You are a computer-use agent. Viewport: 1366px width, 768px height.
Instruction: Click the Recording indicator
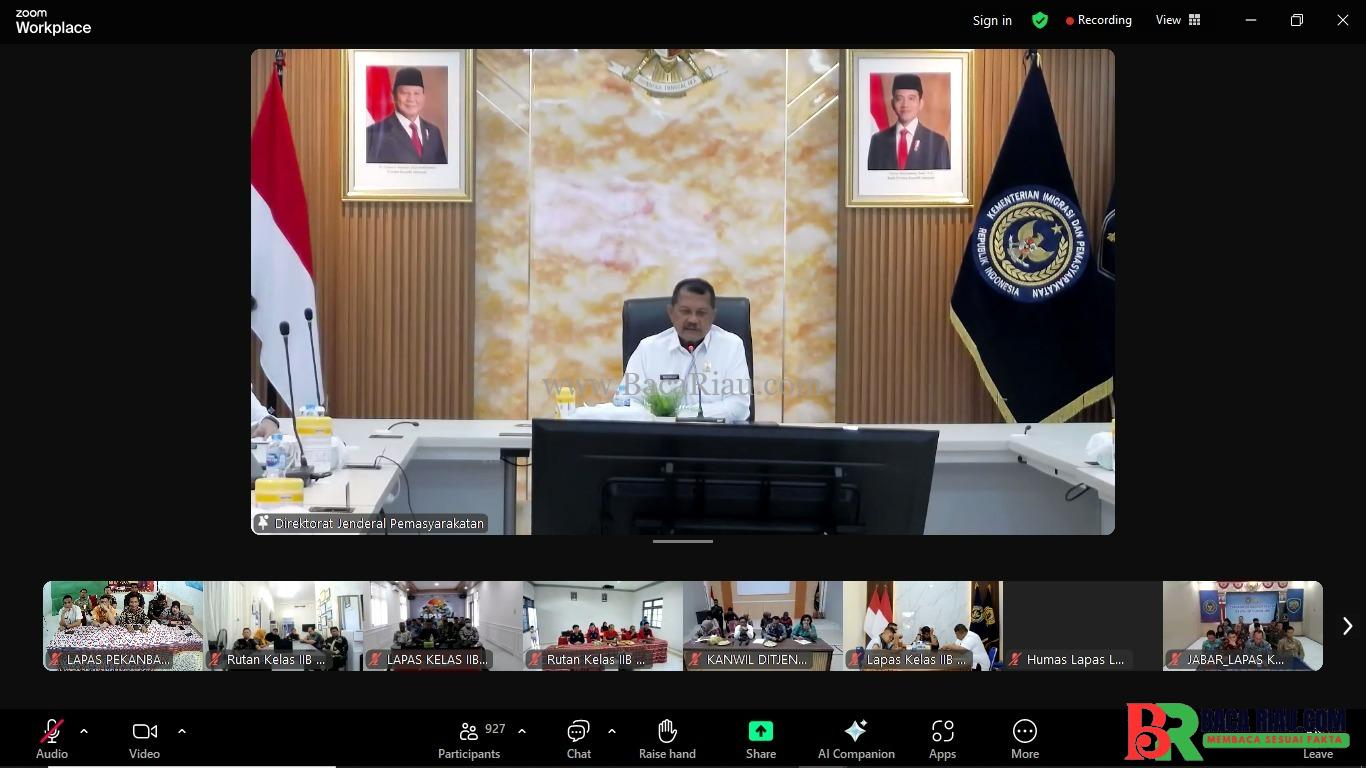coord(1098,20)
